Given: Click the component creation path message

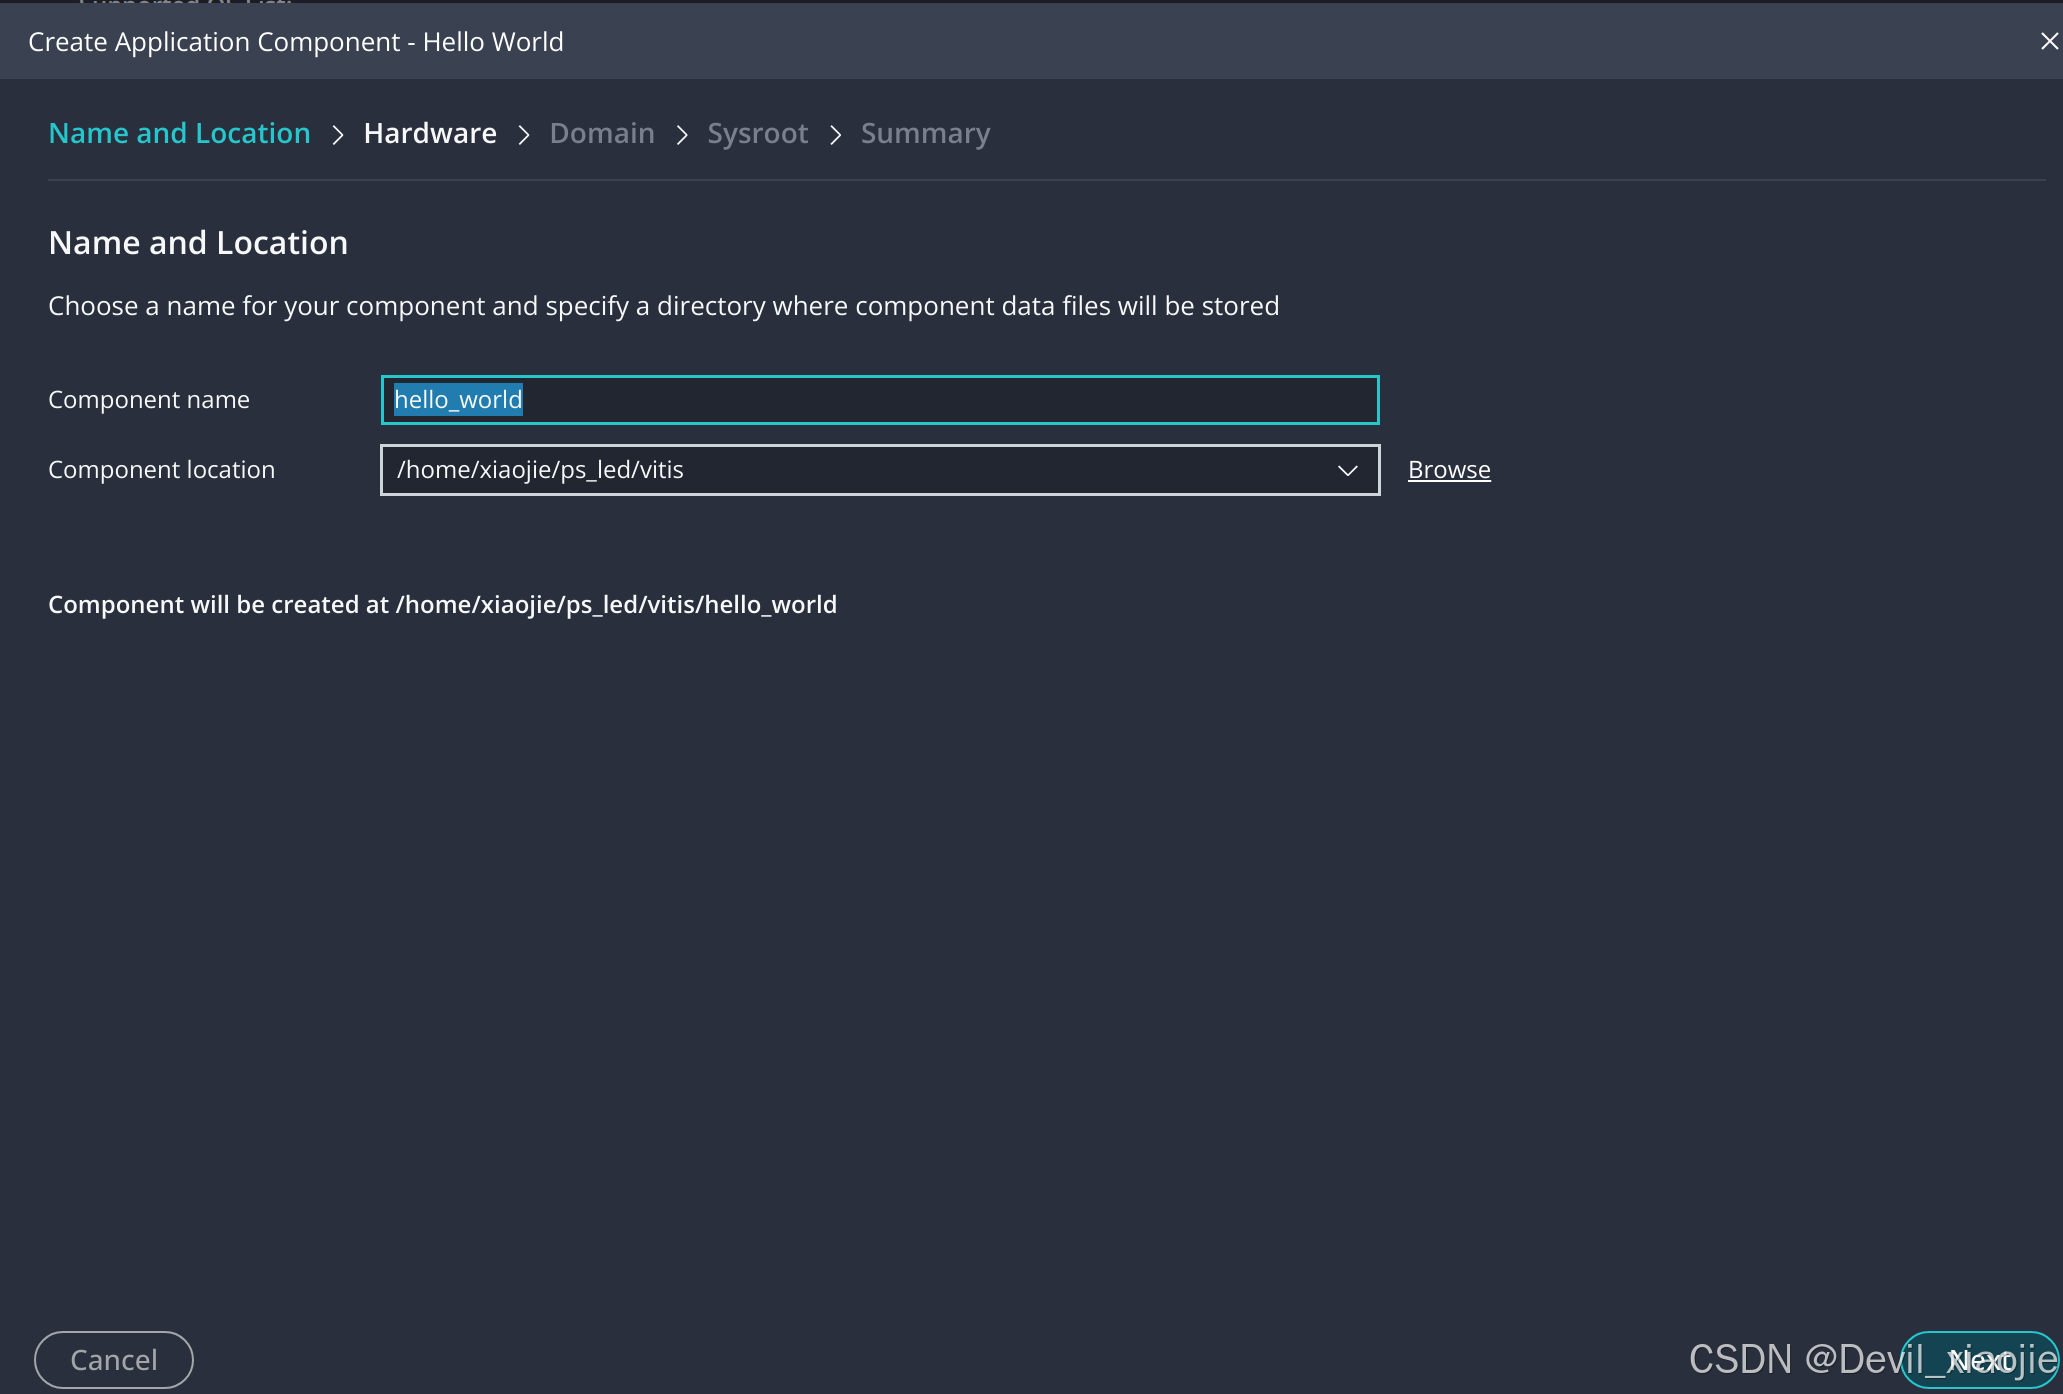Looking at the screenshot, I should (x=442, y=605).
